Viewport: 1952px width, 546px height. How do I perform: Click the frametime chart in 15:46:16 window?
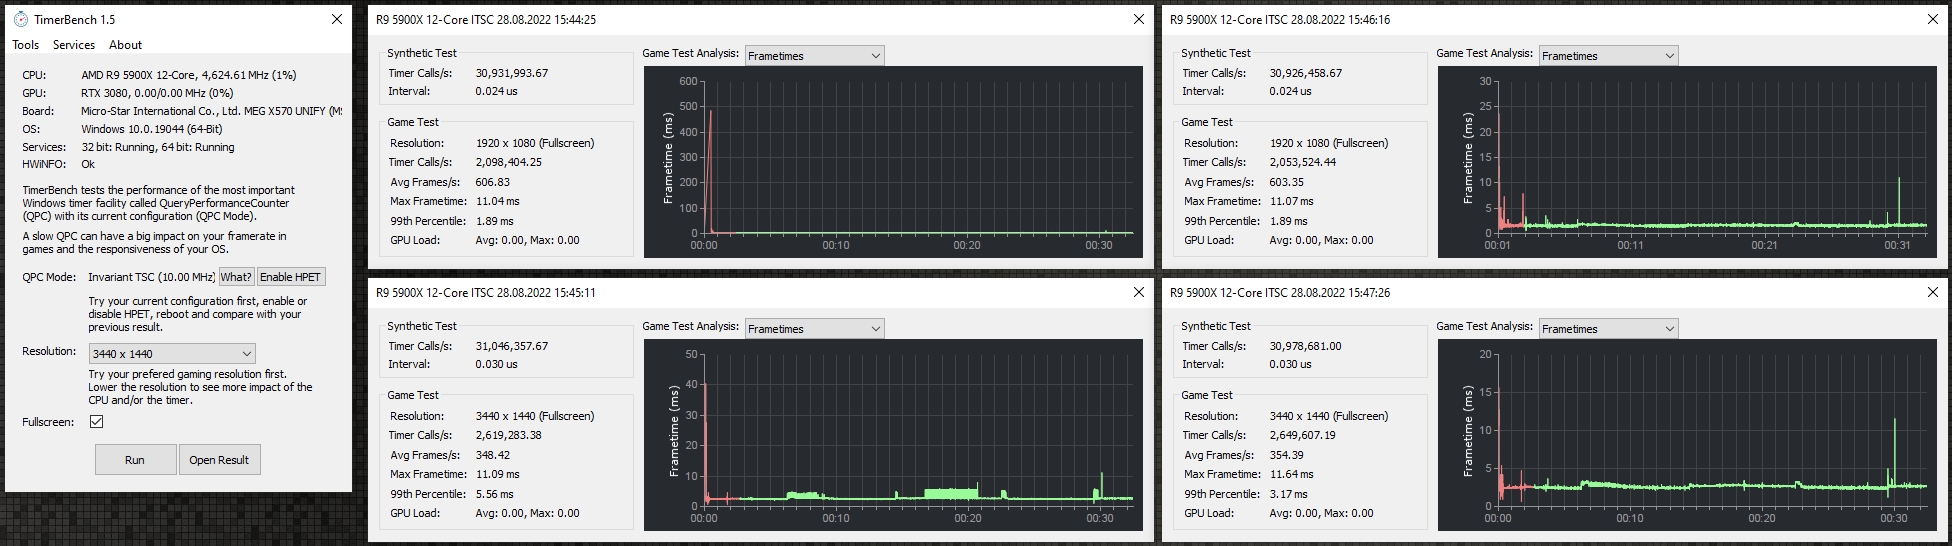click(1687, 162)
